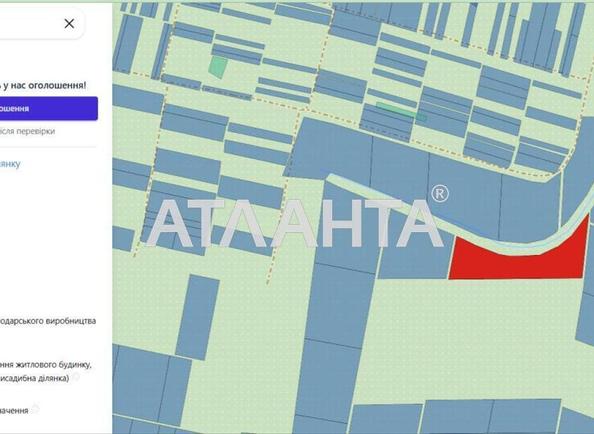Click the purple announcement button ending in 'ошення'

coord(48,109)
